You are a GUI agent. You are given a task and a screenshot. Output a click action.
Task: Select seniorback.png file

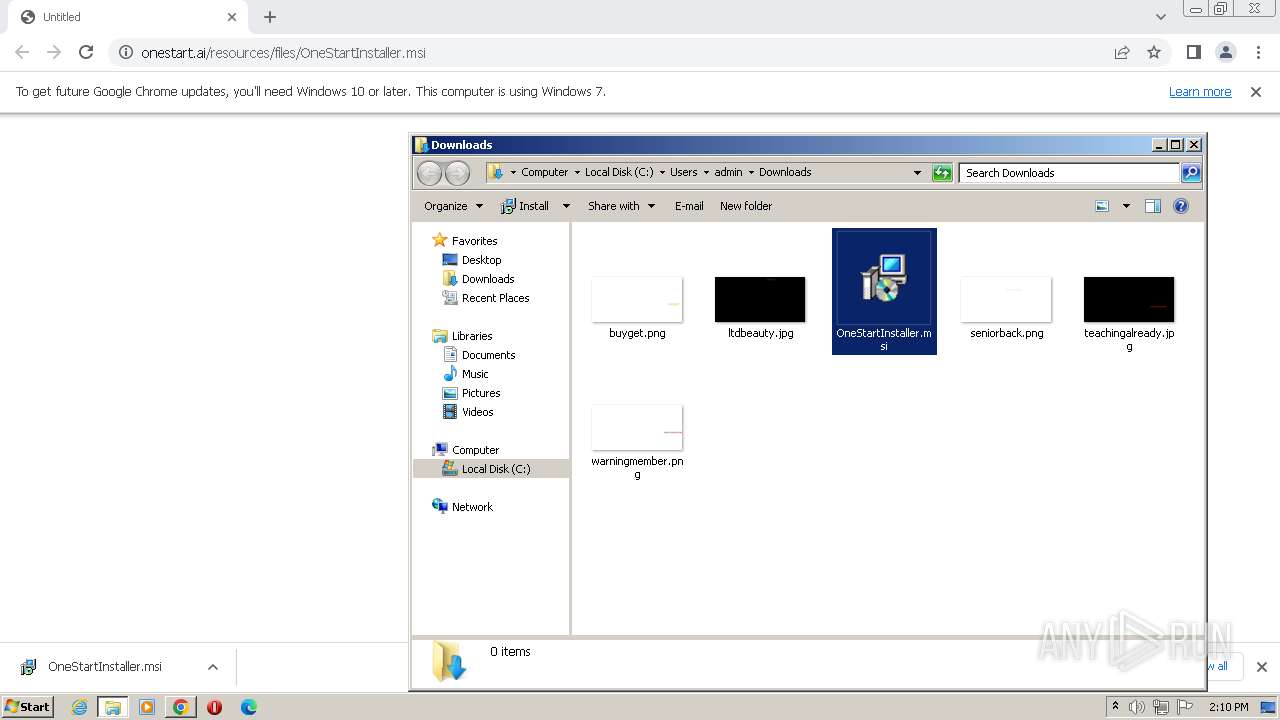pyautogui.click(x=1006, y=309)
